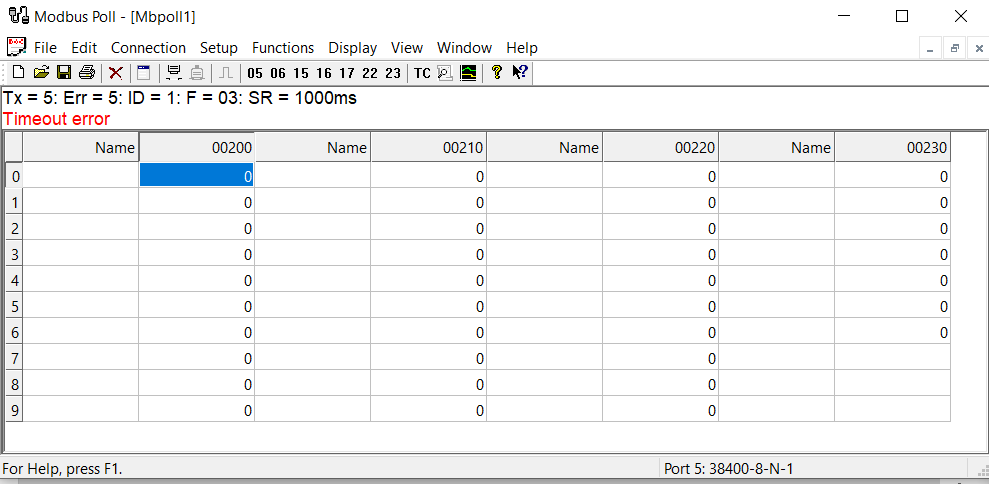Select the highlighted cell under 00200

[196, 176]
